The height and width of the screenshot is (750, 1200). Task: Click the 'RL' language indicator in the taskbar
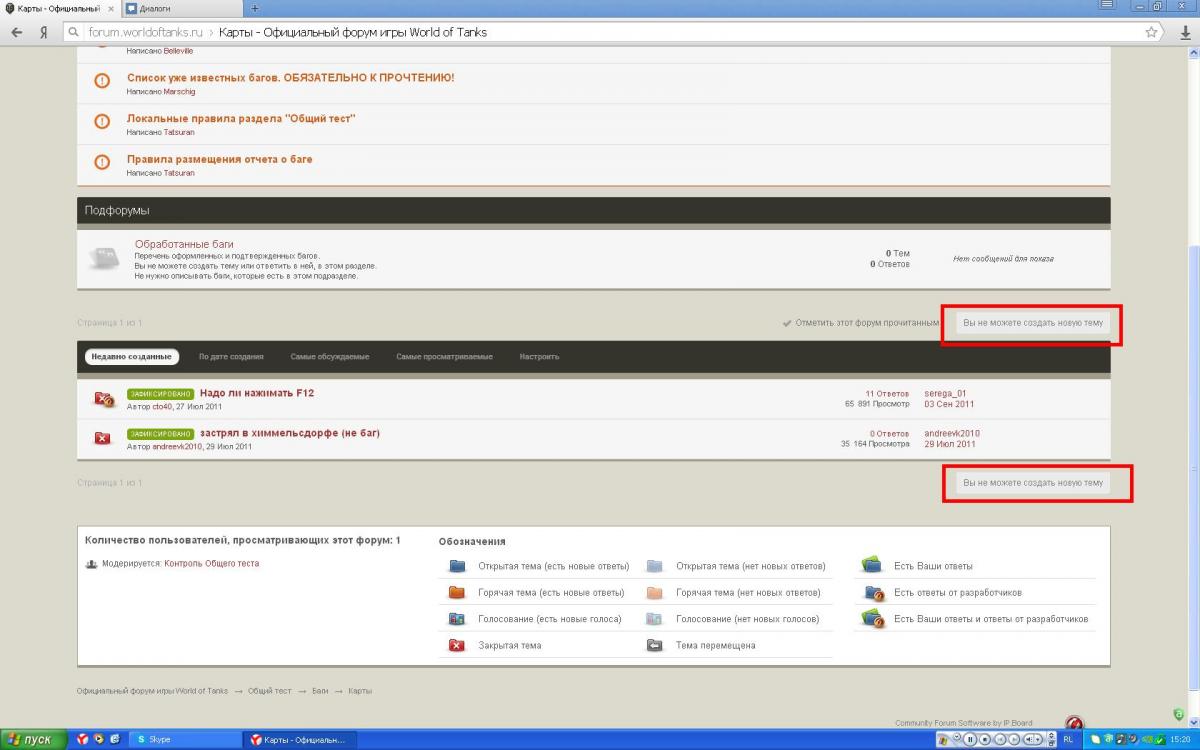[1068, 740]
